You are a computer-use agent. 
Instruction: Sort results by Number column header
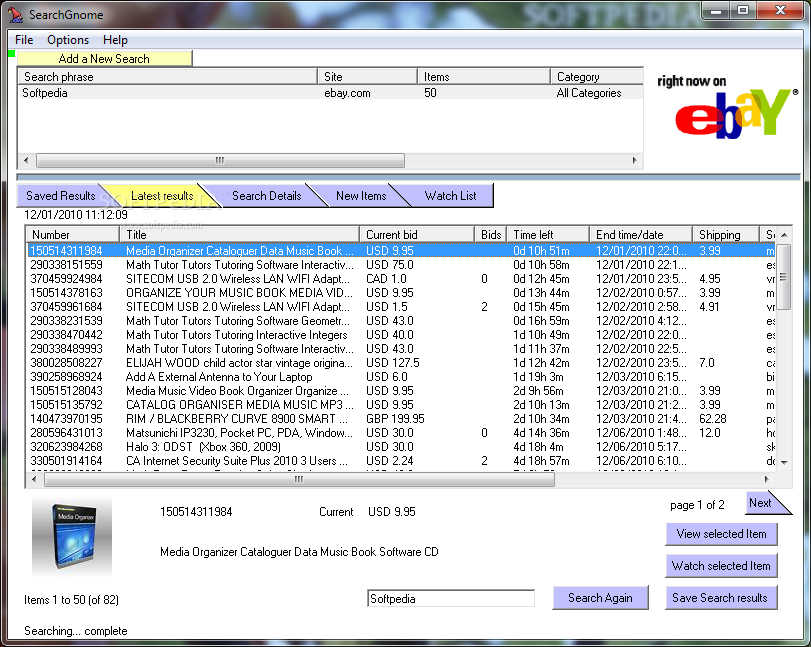tap(72, 235)
